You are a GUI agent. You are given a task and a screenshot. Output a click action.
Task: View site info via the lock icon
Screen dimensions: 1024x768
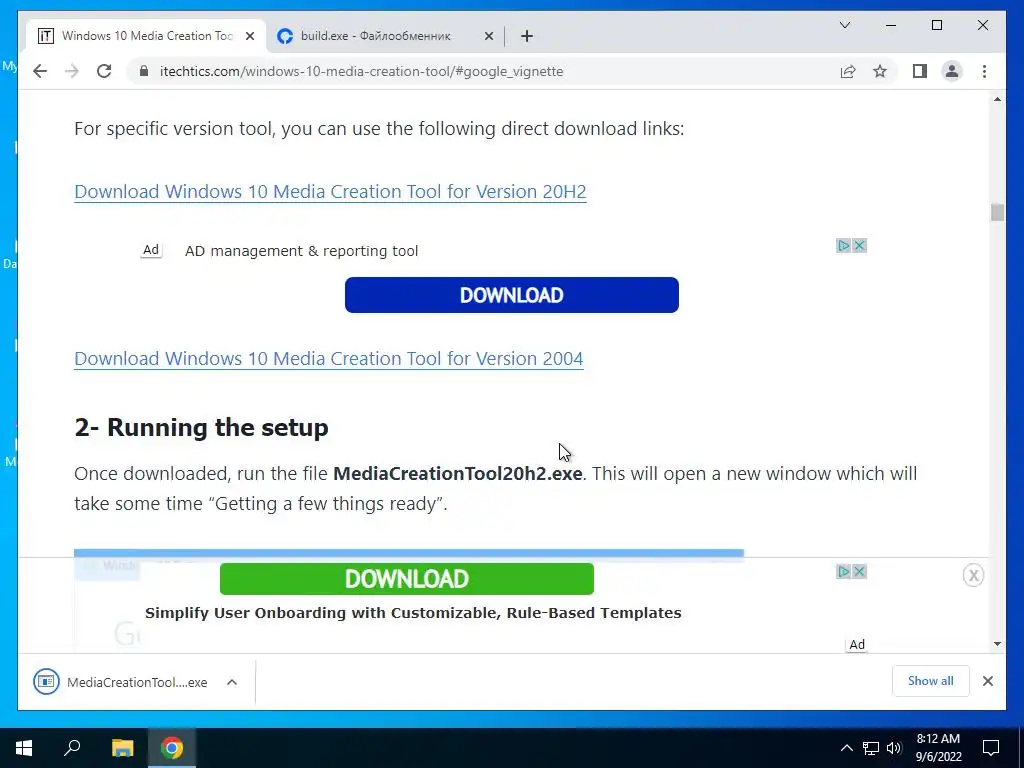pos(144,71)
